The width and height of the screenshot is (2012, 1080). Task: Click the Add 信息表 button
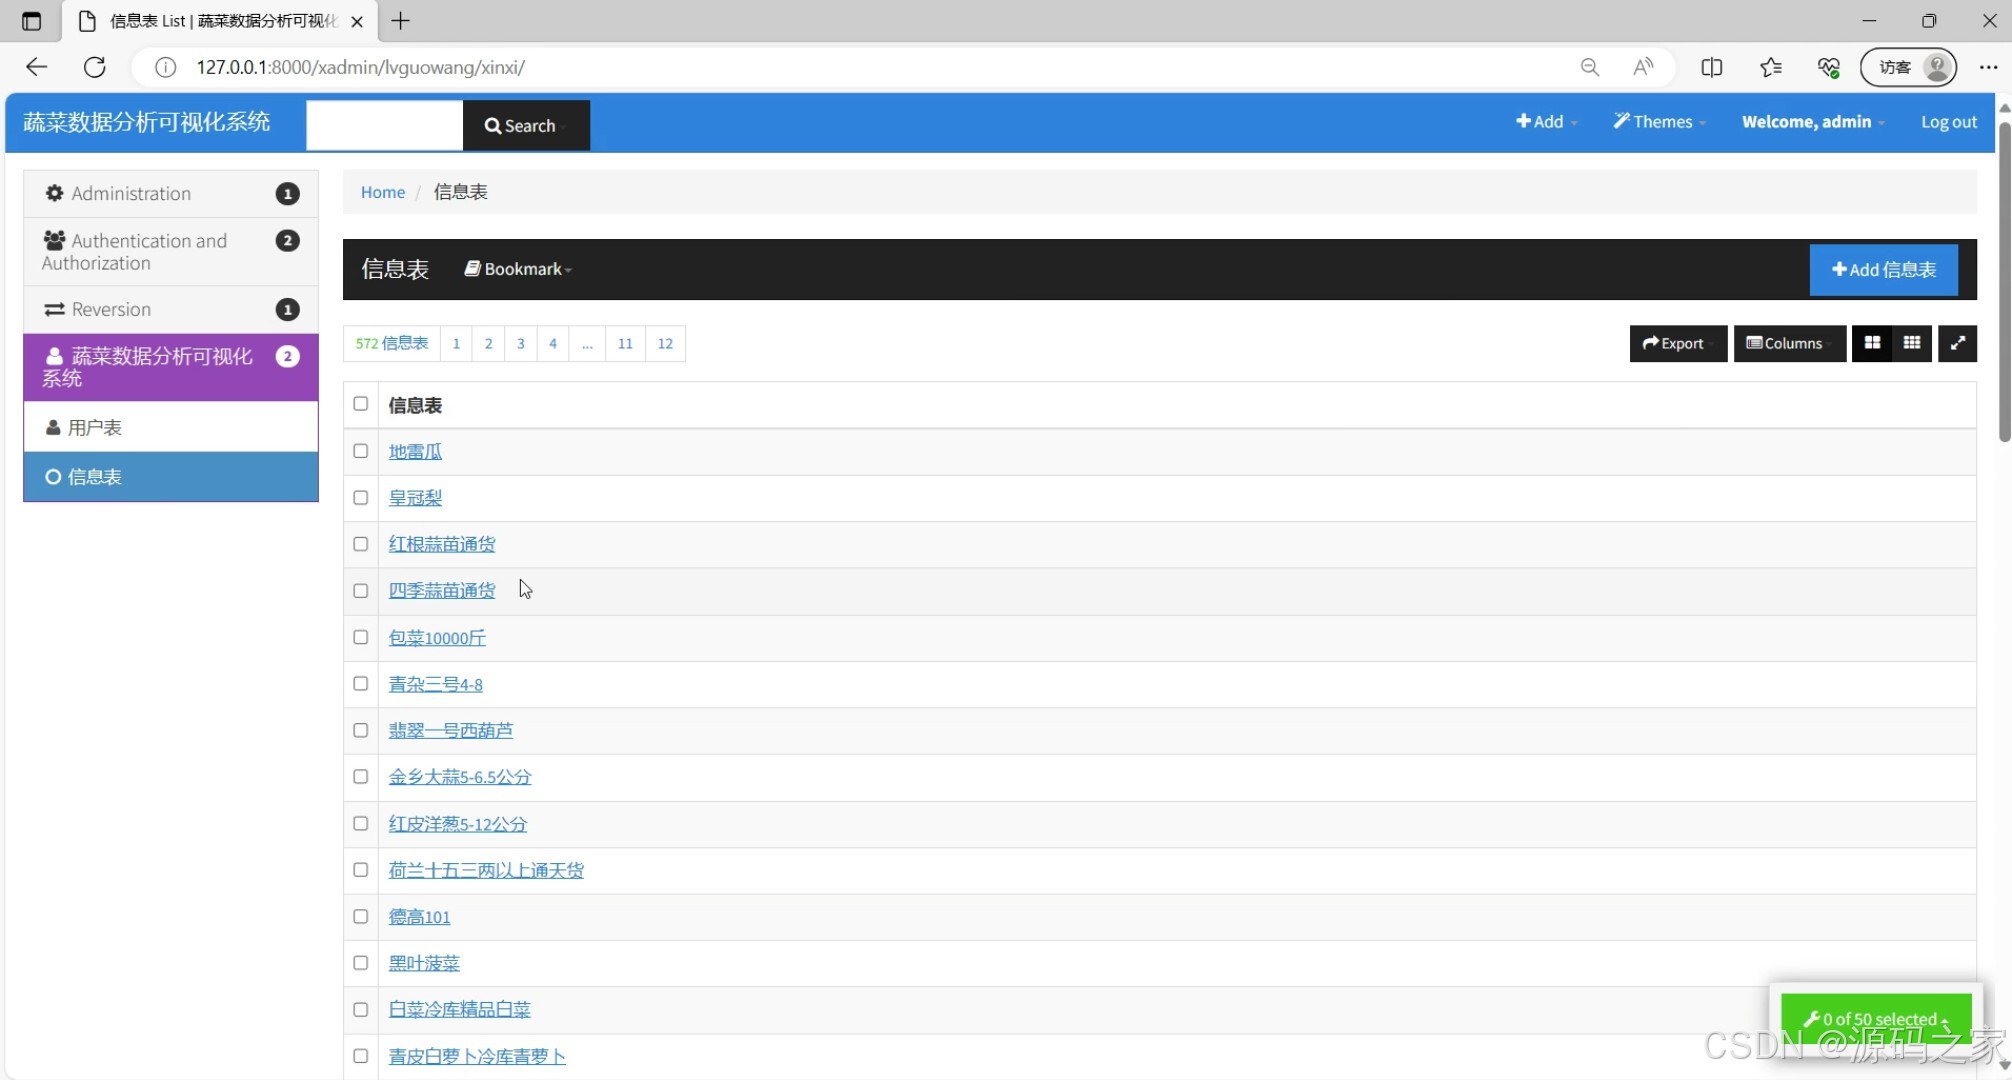click(x=1883, y=269)
